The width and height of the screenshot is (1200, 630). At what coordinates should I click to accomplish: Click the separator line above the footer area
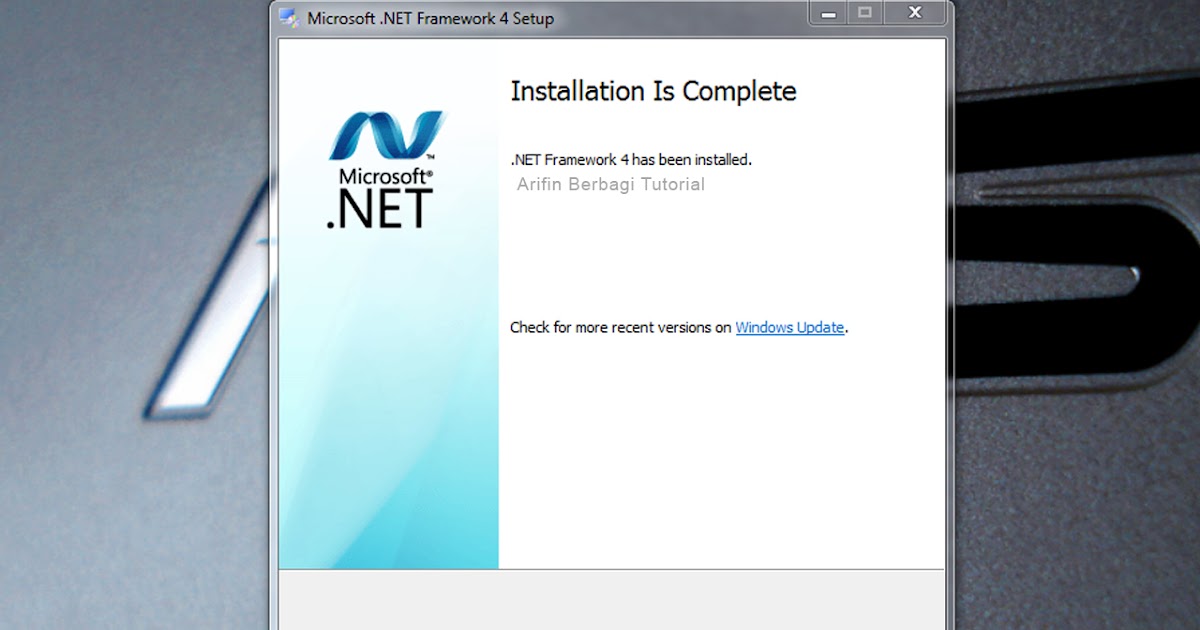[610, 570]
